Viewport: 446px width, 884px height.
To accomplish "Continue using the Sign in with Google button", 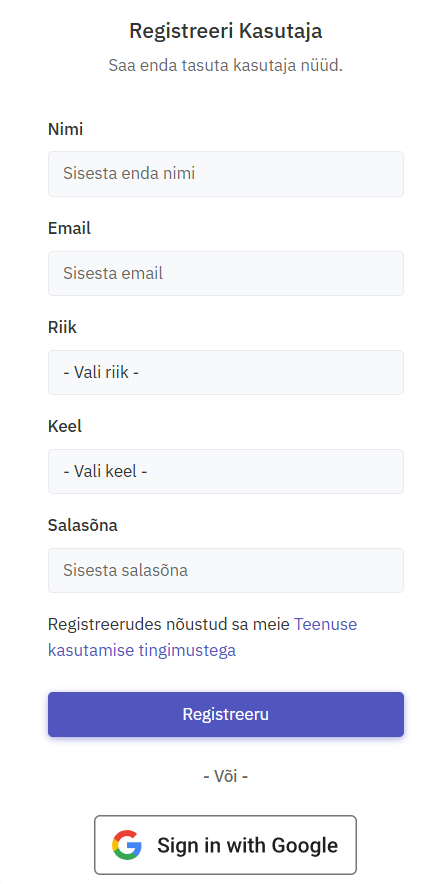I will coord(226,845).
